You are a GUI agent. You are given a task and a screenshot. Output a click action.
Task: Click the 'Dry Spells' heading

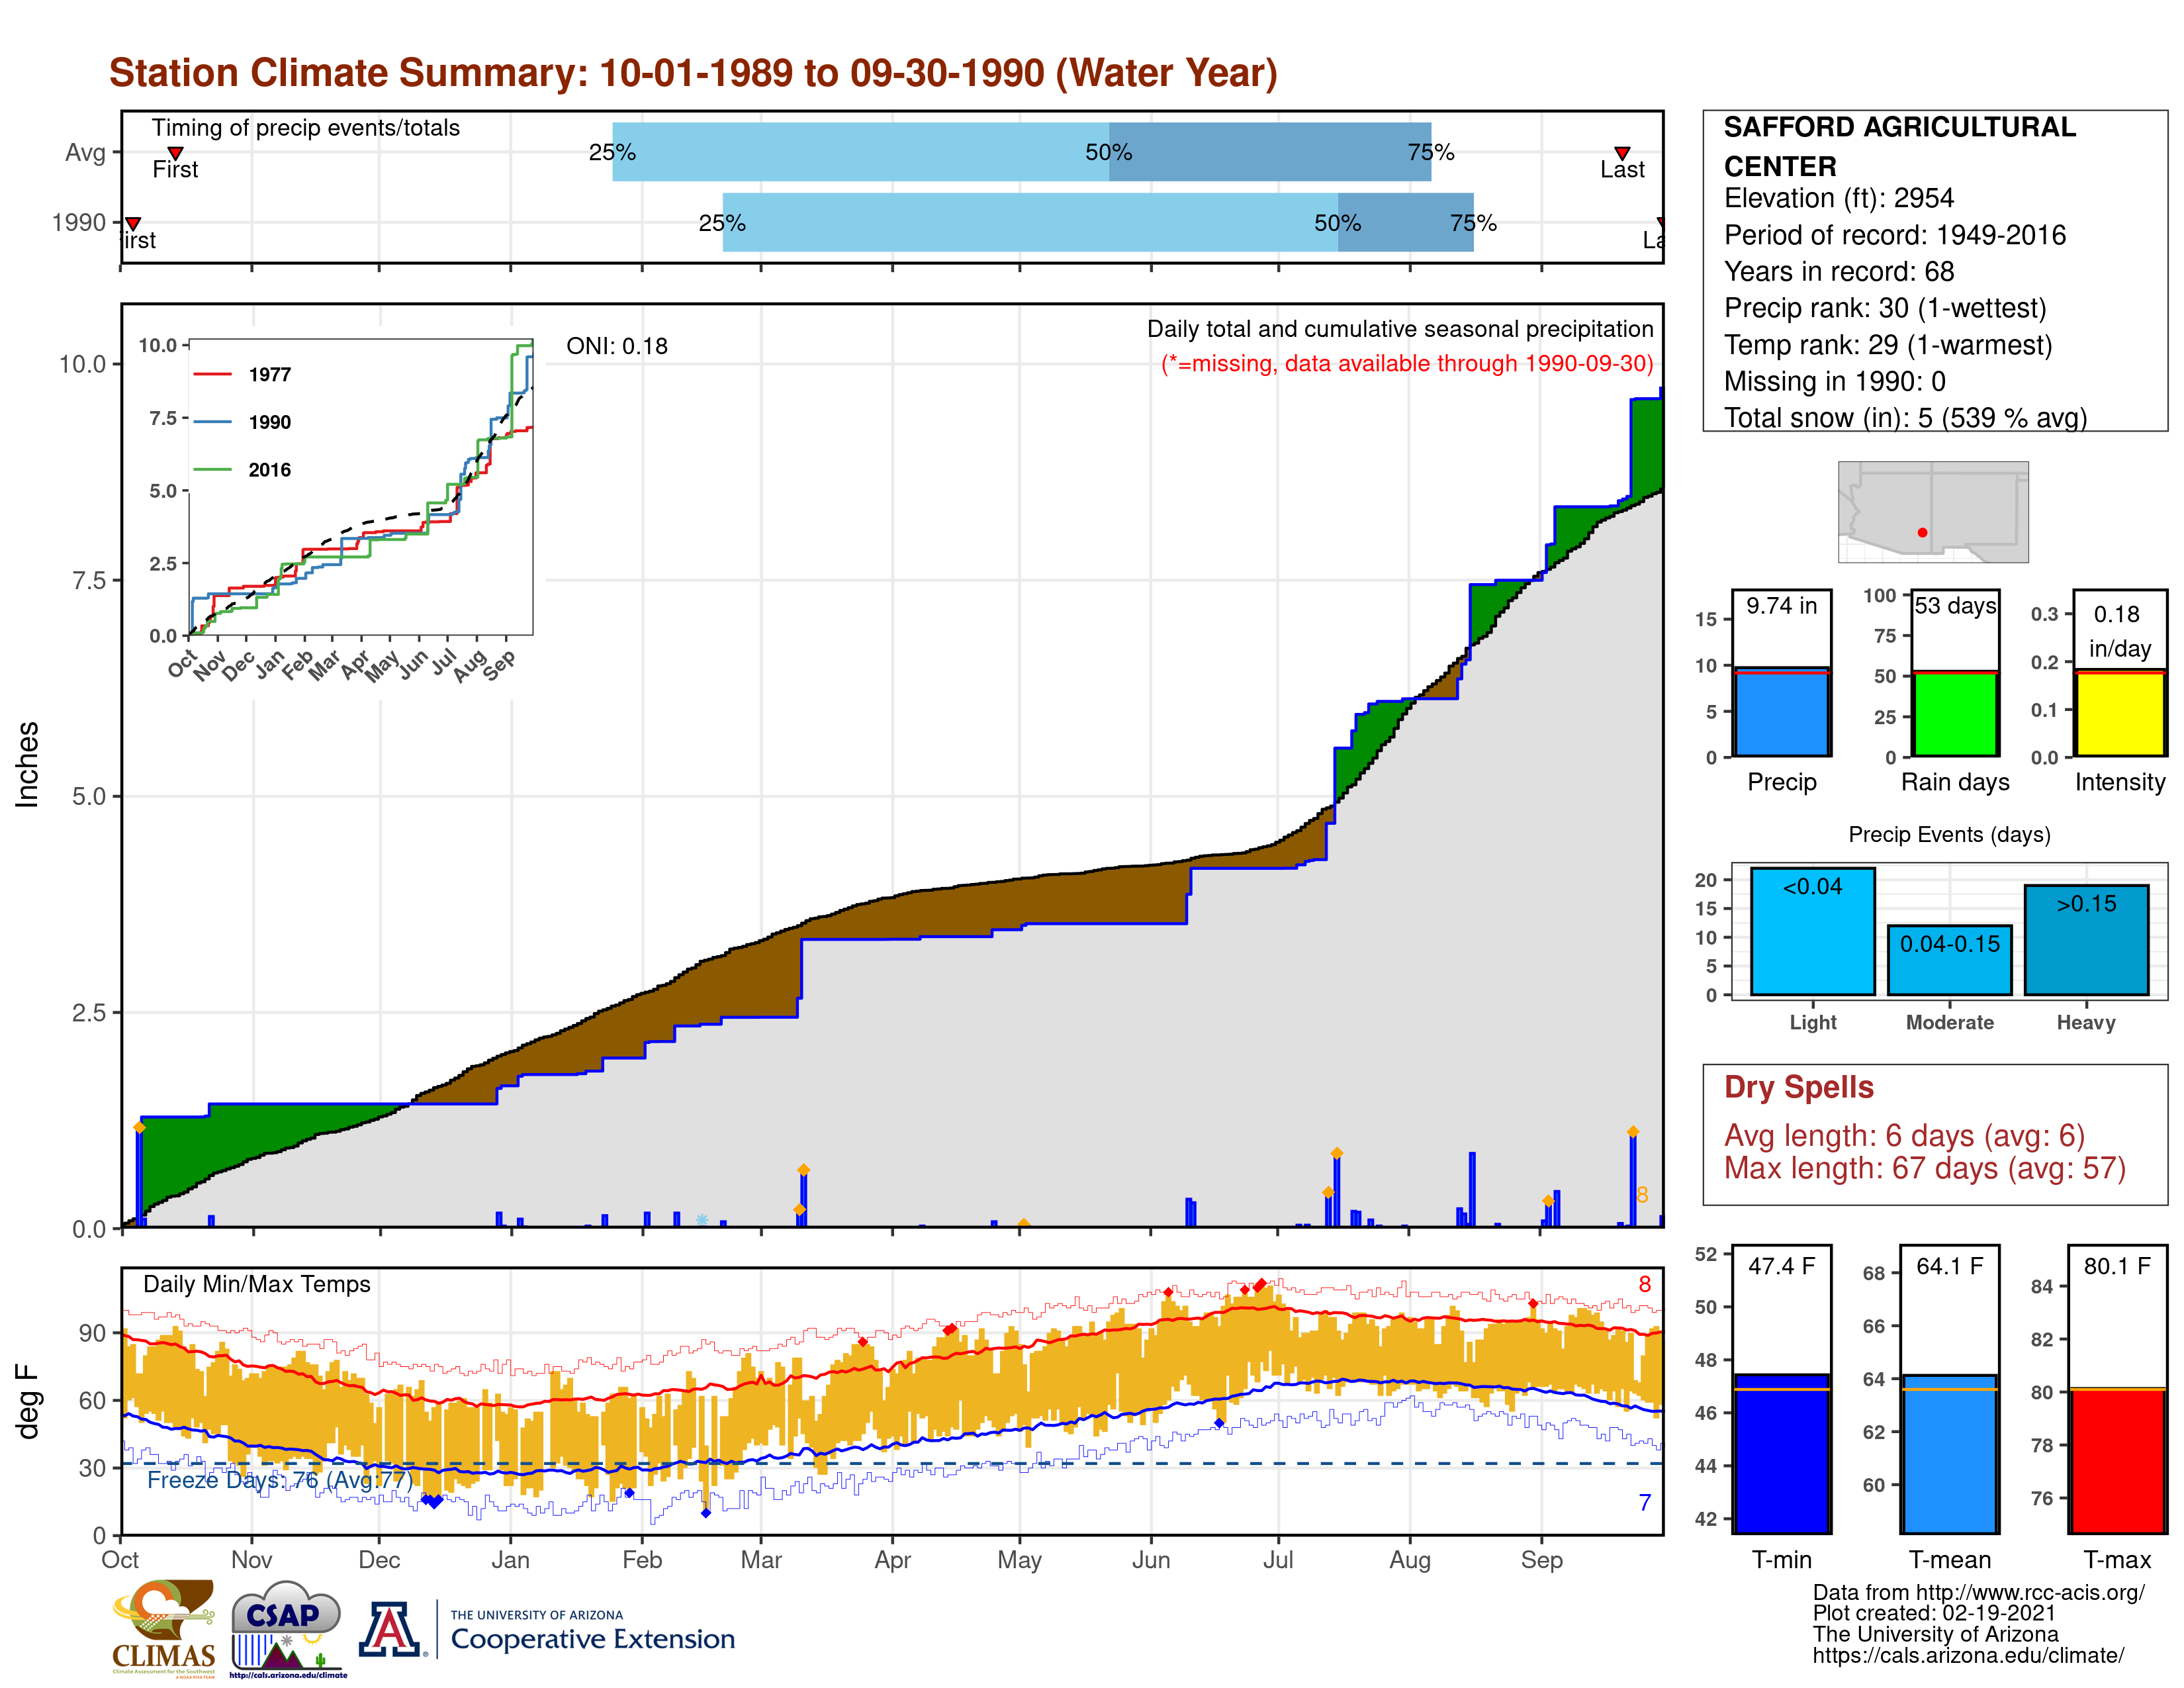tap(1798, 1087)
